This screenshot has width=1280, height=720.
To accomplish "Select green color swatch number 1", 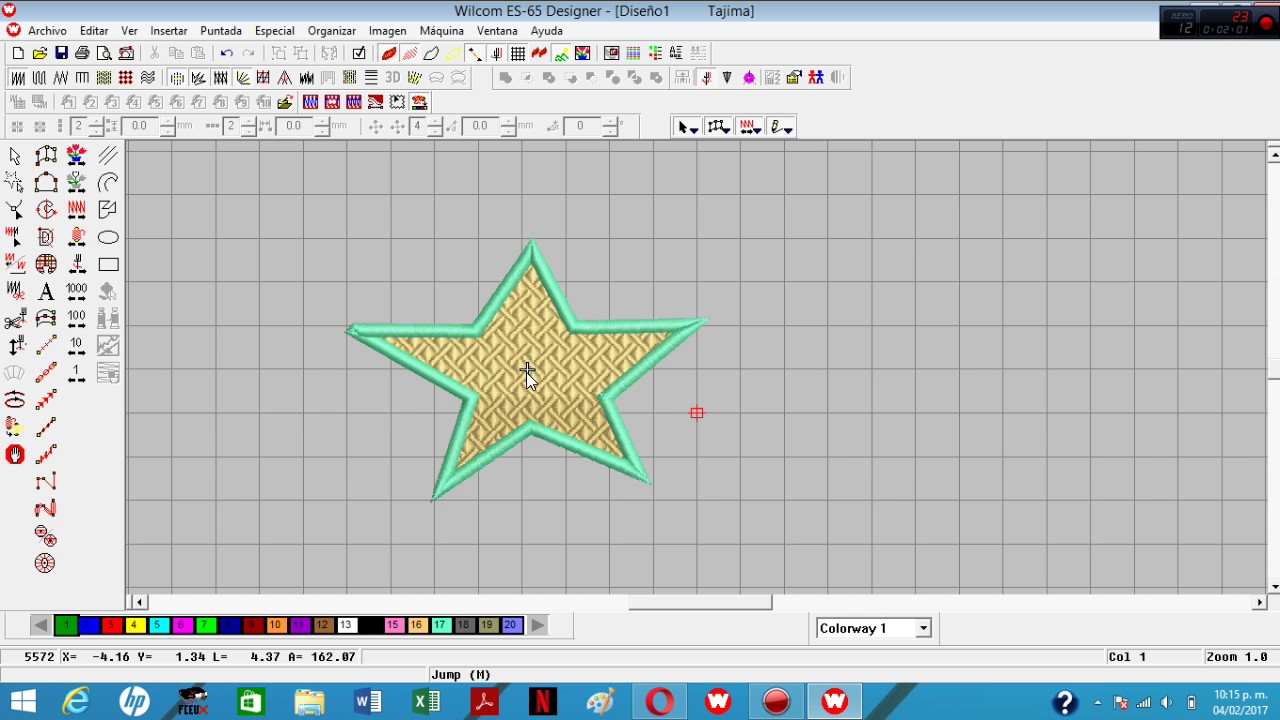I will coord(66,626).
